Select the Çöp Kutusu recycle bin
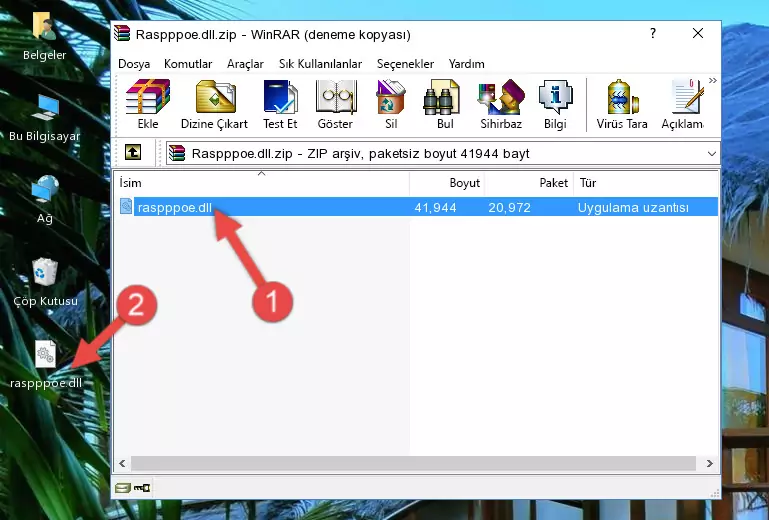Image resolution: width=769 pixels, height=520 pixels. pos(45,282)
